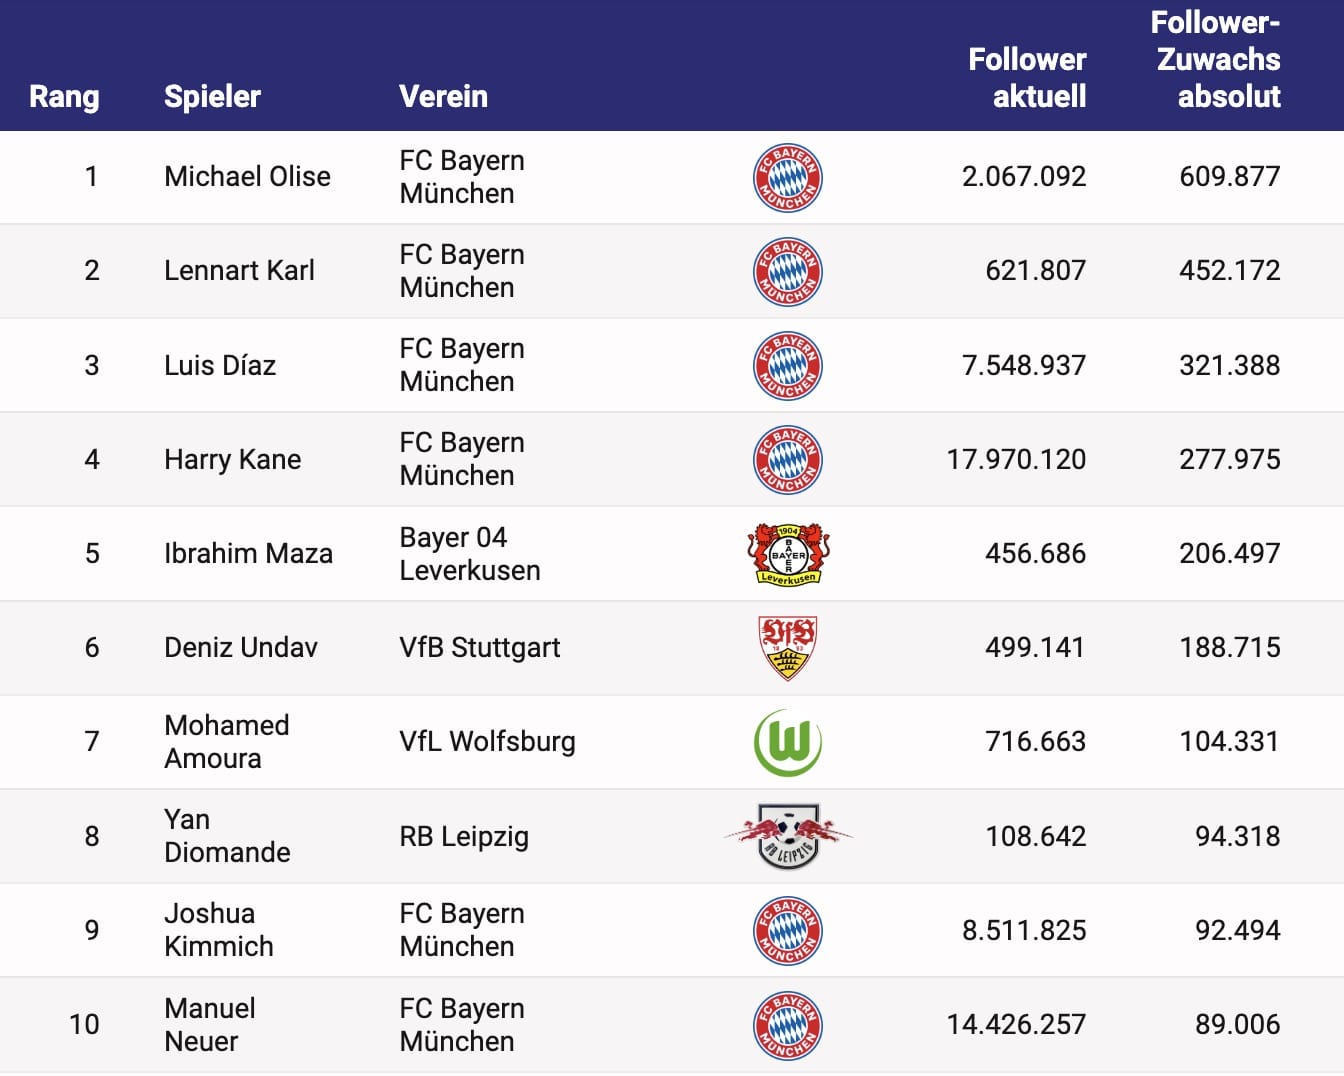1344x1076 pixels.
Task: Select player name Michael Olise
Action: [x=247, y=177]
